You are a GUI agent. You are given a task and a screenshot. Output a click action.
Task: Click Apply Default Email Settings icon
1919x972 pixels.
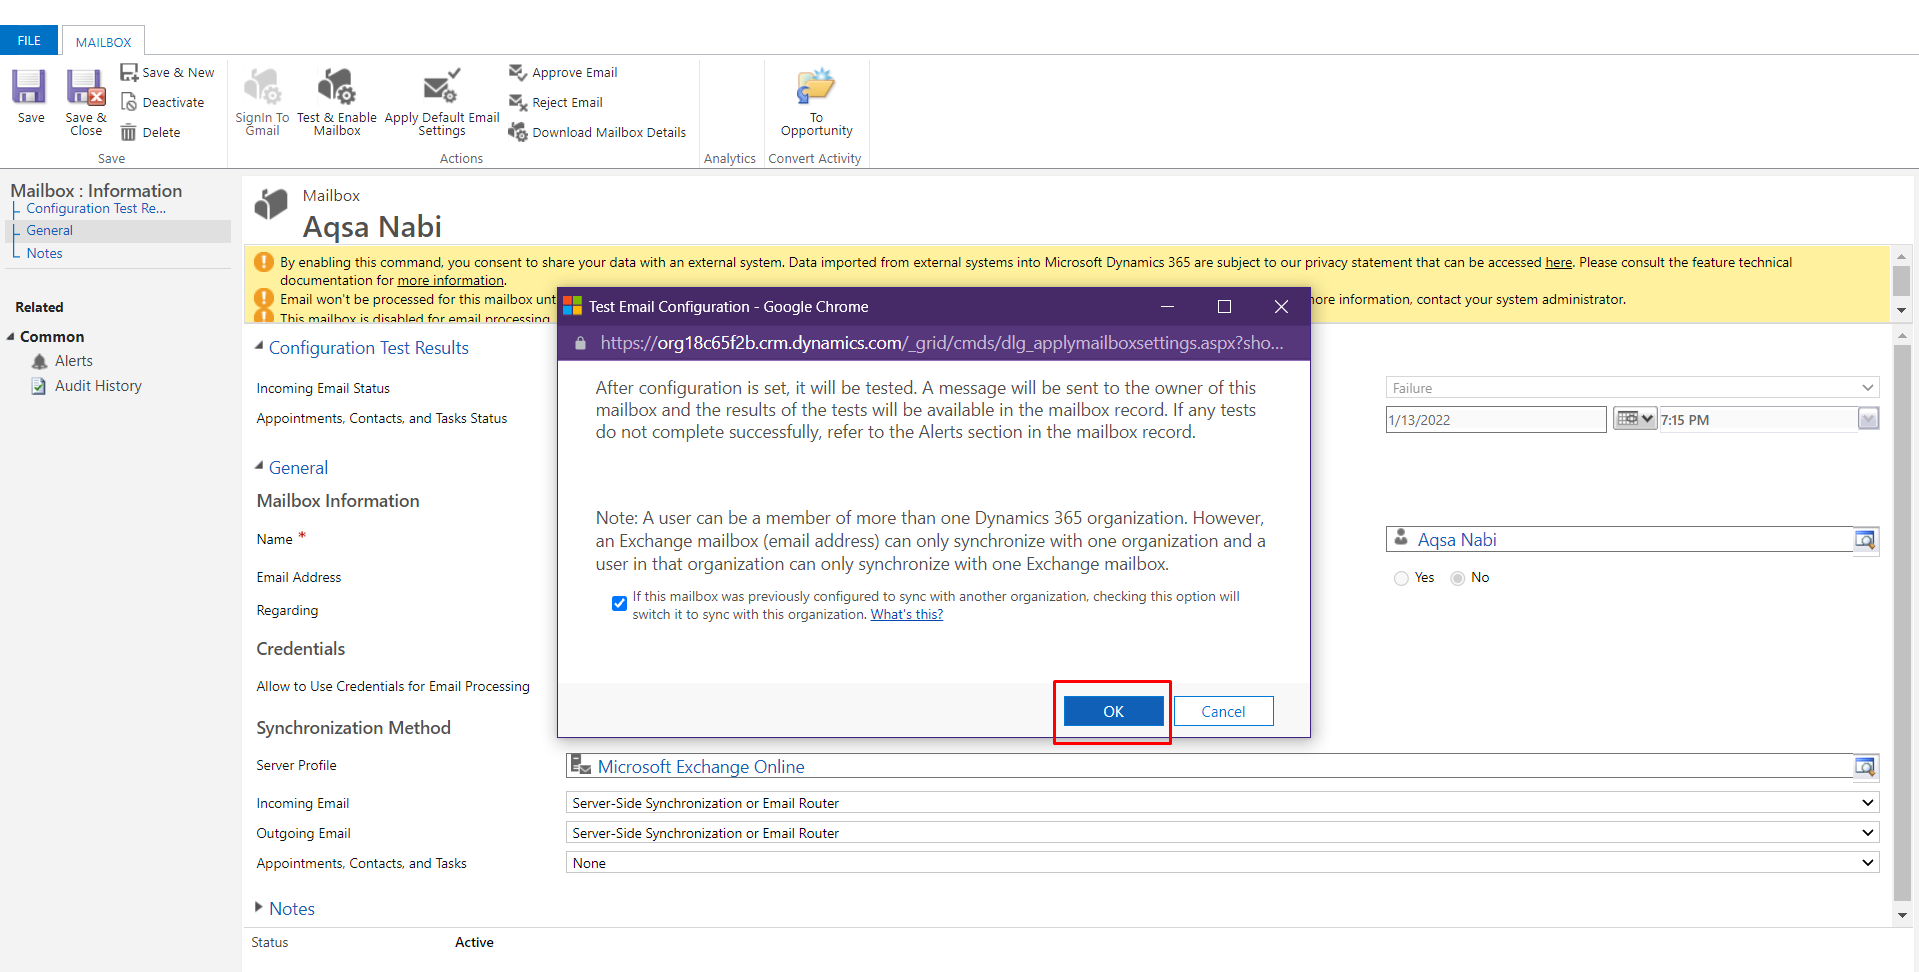[441, 88]
